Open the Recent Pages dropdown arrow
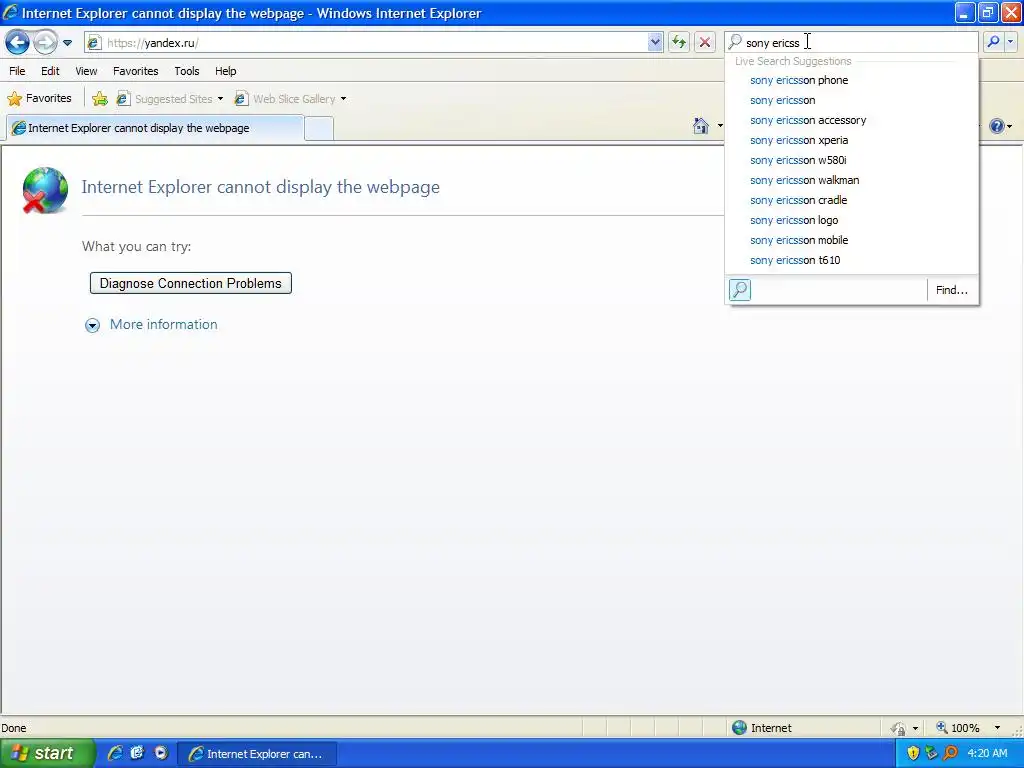The width and height of the screenshot is (1024, 768). click(67, 43)
